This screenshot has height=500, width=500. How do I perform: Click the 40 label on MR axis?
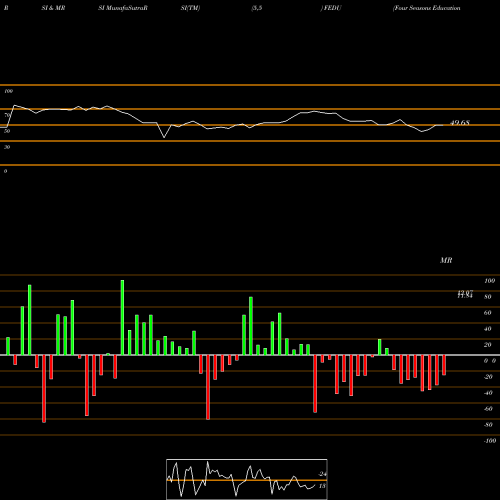[487, 329]
